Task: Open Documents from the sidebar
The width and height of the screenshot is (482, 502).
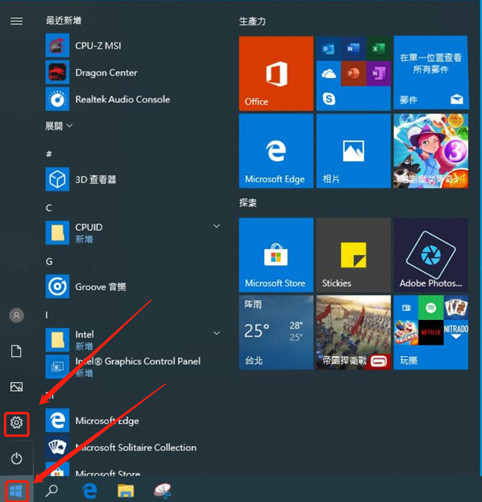Action: pyautogui.click(x=16, y=351)
